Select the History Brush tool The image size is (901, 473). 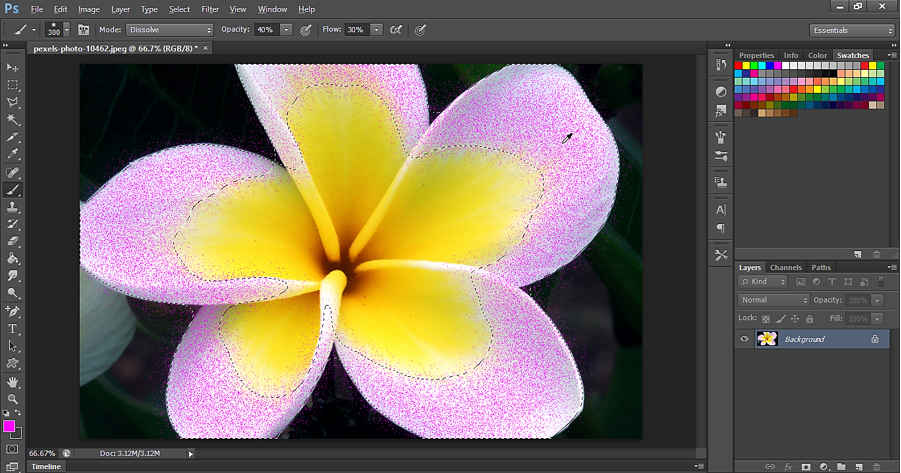(13, 224)
